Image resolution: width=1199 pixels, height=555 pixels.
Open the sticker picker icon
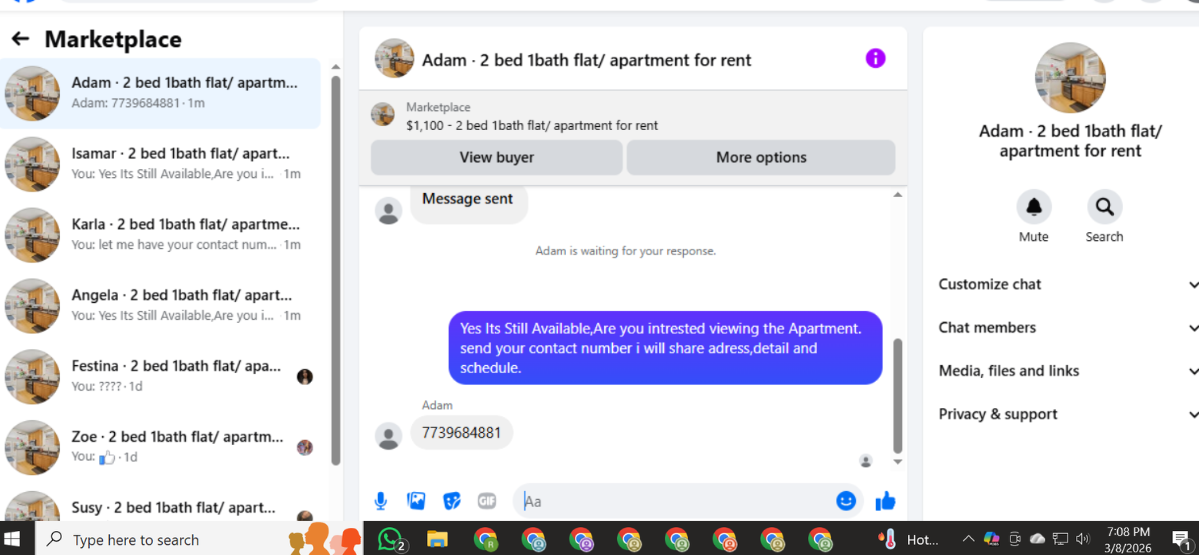click(452, 501)
